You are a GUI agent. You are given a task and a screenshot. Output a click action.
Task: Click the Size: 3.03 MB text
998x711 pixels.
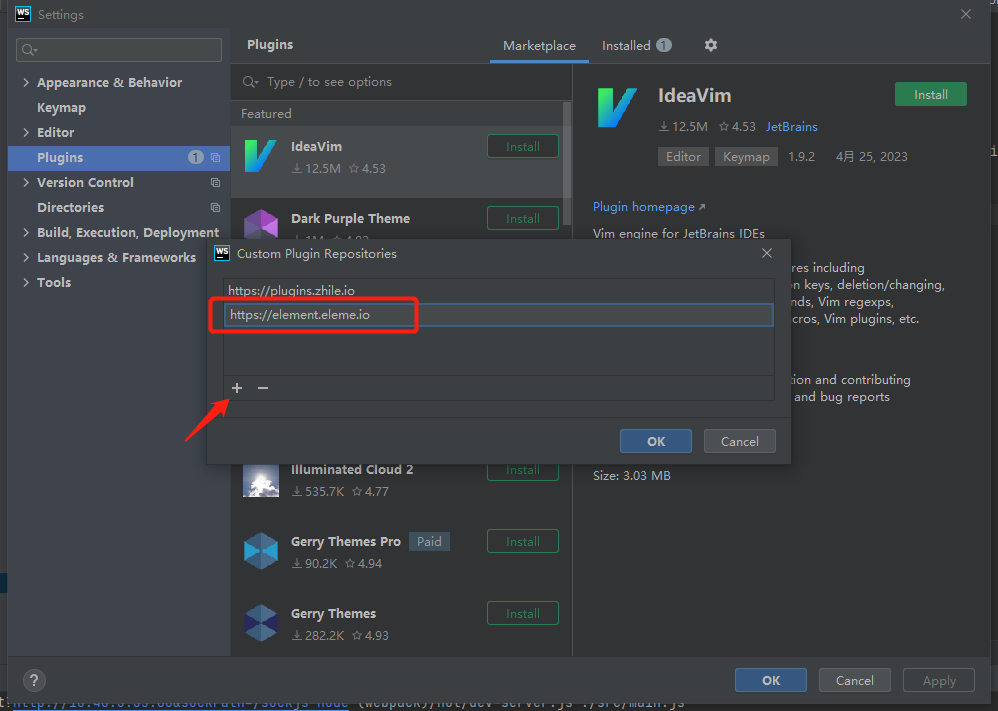(631, 475)
